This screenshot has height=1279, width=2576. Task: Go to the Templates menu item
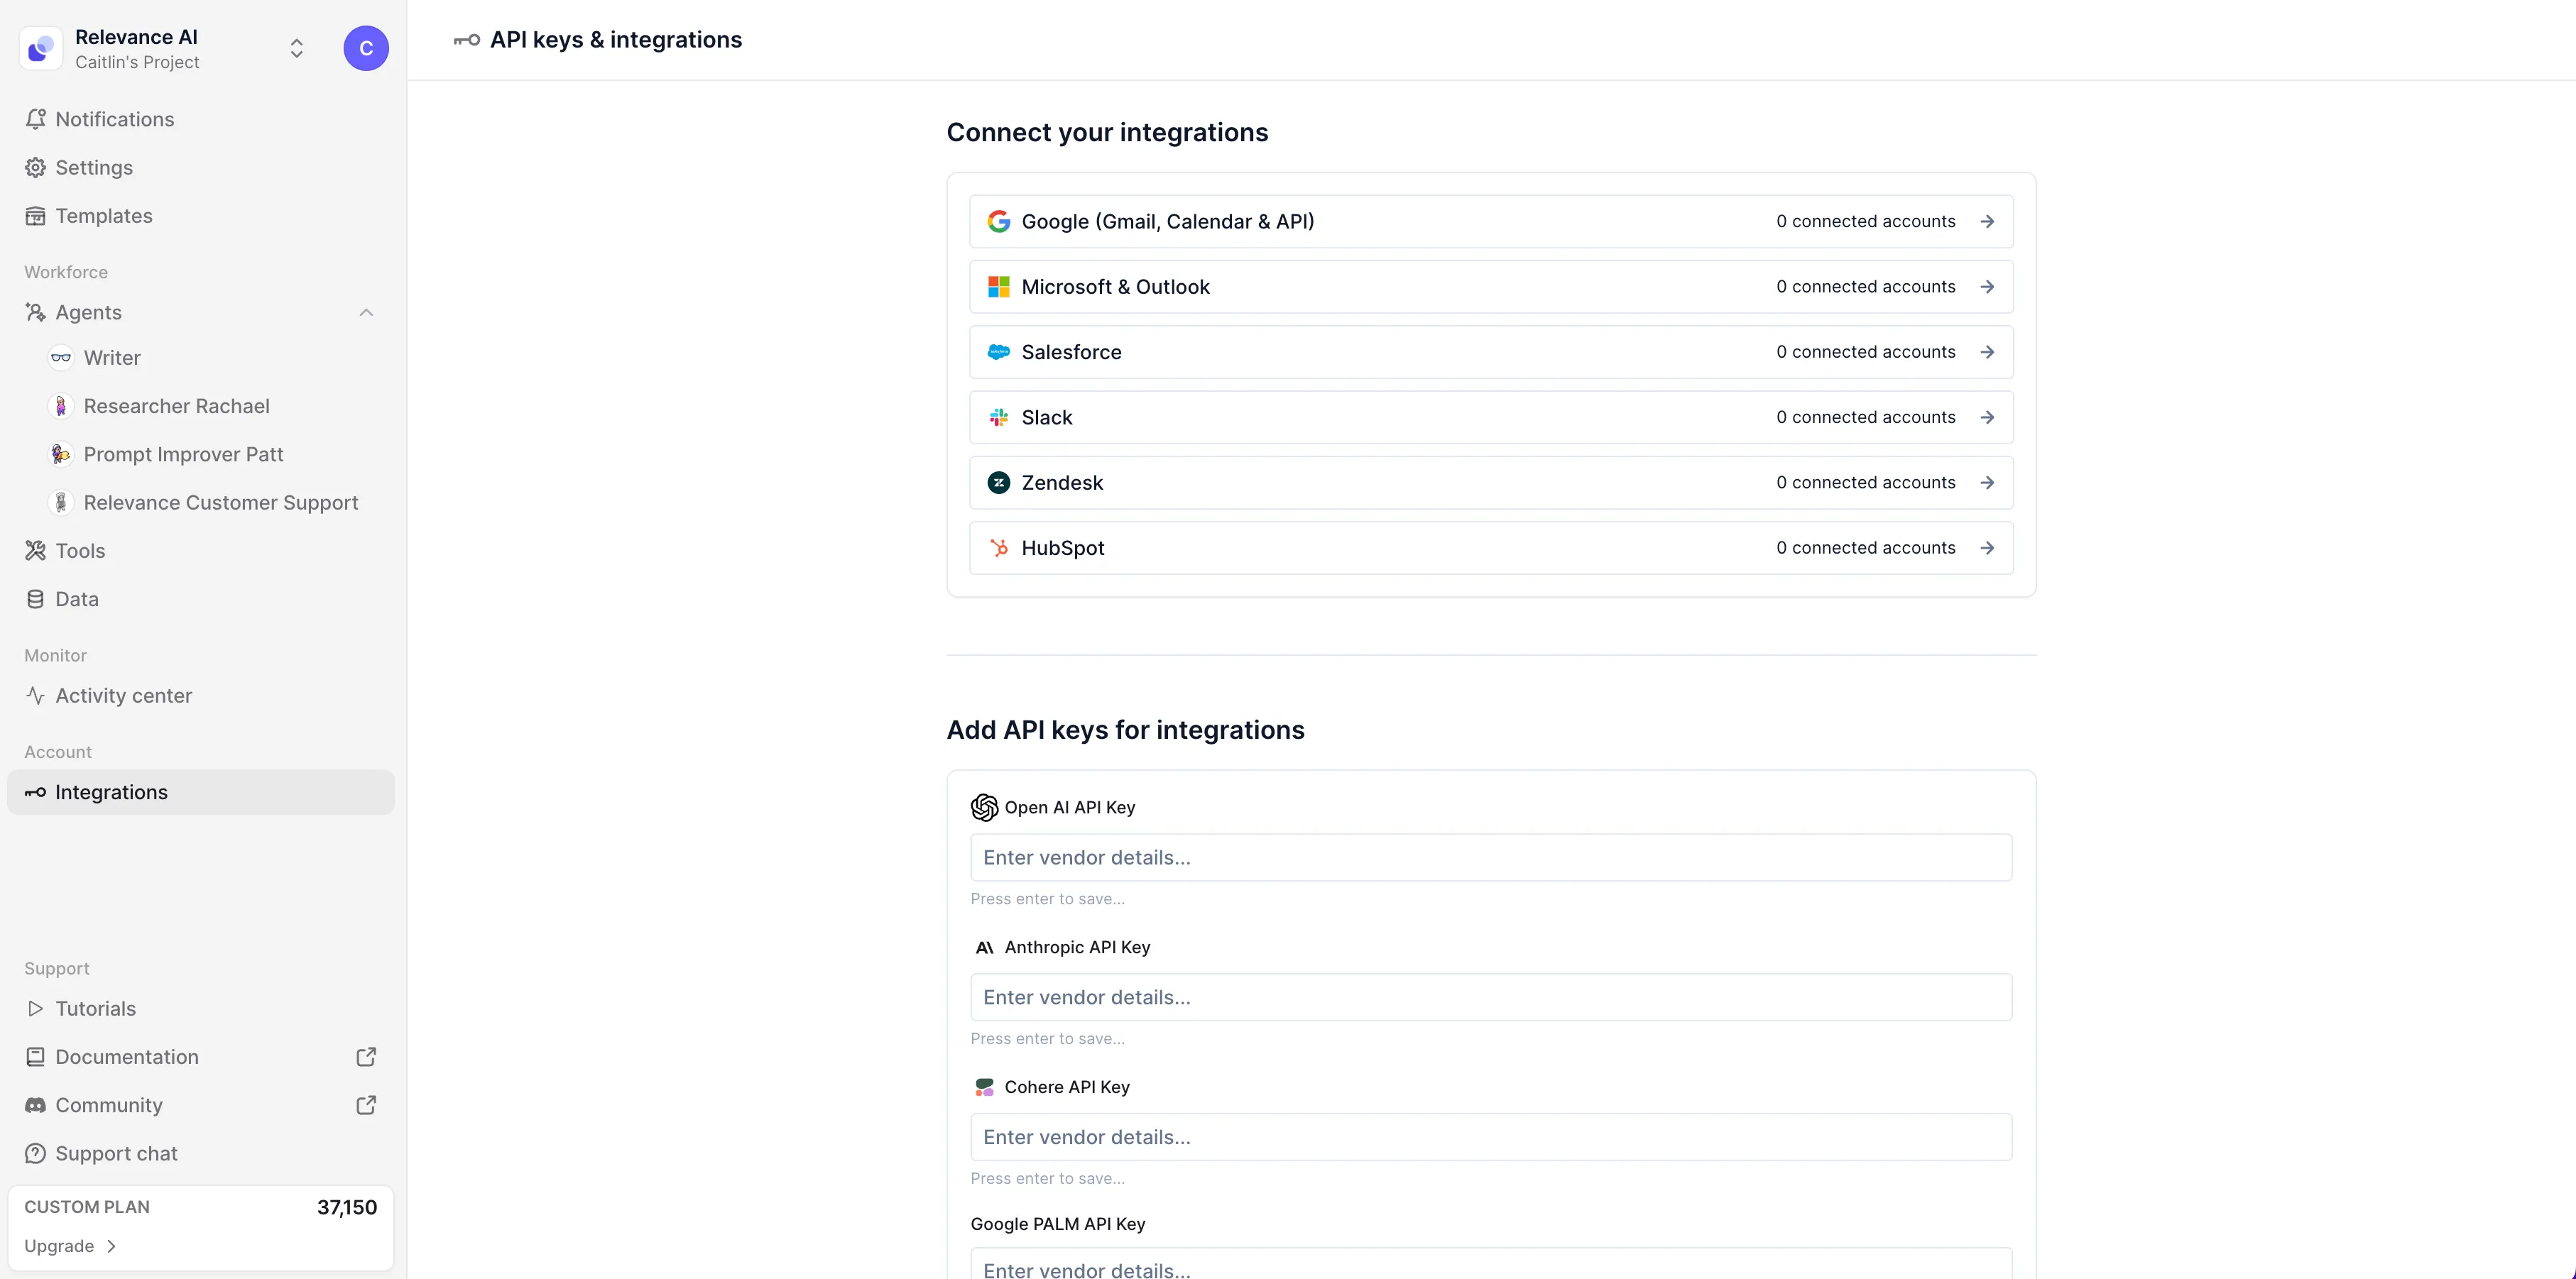104,216
